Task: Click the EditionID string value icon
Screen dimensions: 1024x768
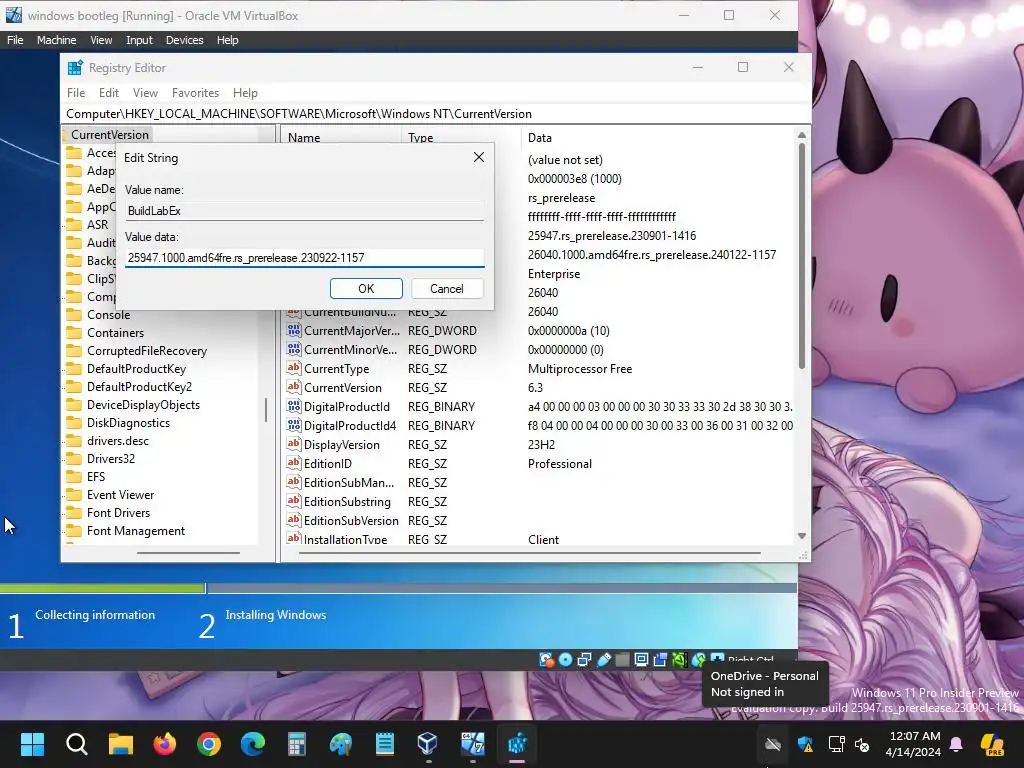Action: [294, 463]
